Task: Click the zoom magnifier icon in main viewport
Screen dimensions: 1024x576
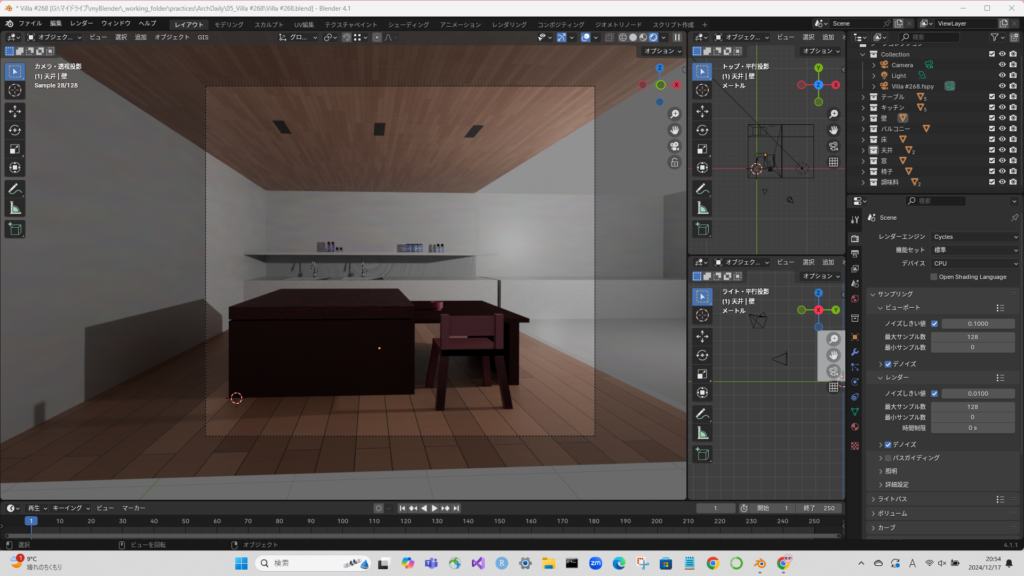Action: tap(675, 114)
